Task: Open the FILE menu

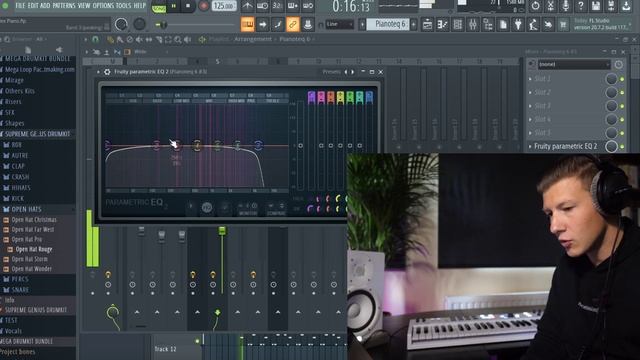Action: pyautogui.click(x=20, y=6)
